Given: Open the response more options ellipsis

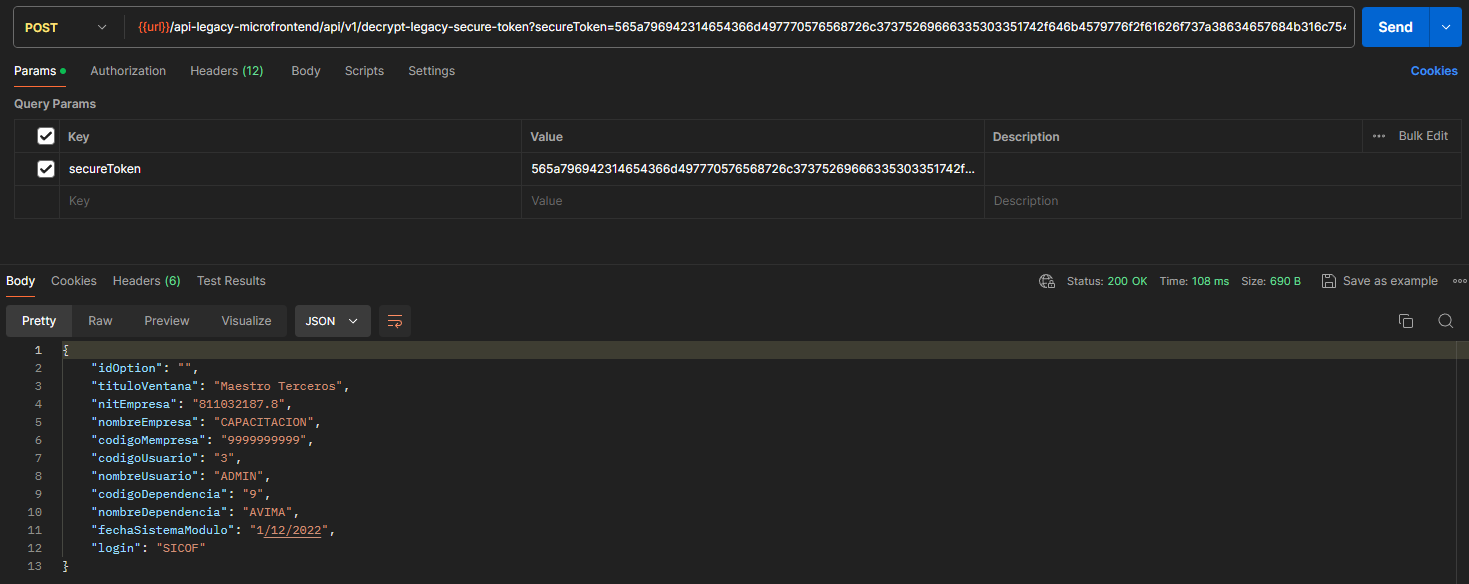Looking at the screenshot, I should click(1460, 281).
